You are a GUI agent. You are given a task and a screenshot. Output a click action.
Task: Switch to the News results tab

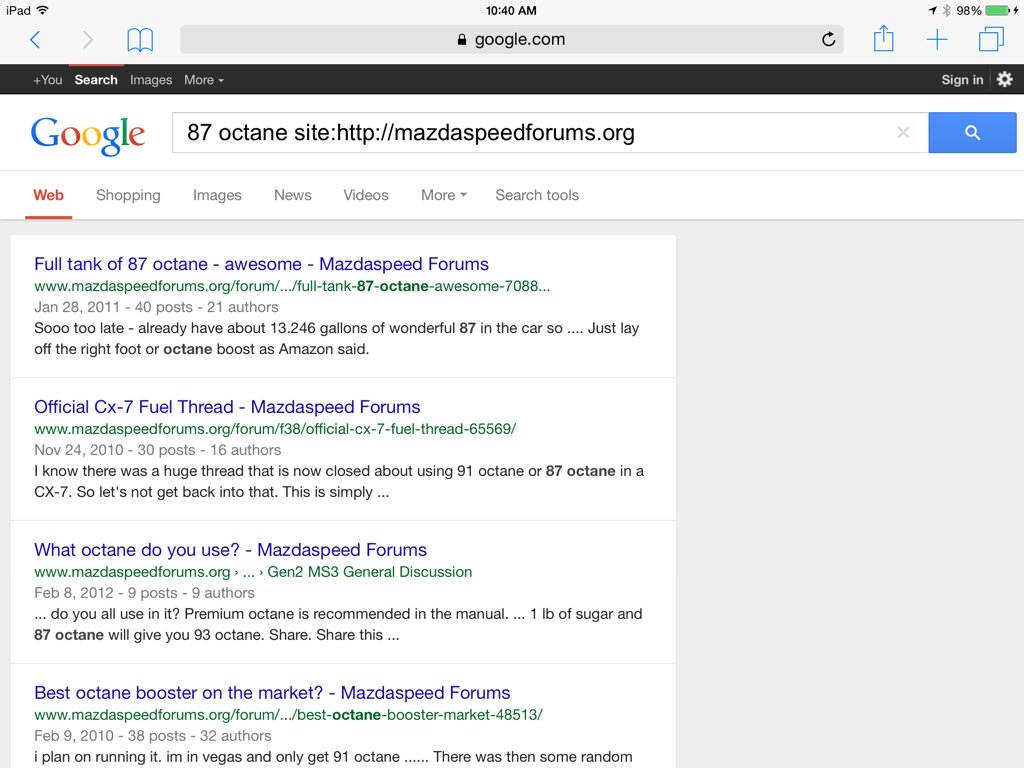coord(292,195)
